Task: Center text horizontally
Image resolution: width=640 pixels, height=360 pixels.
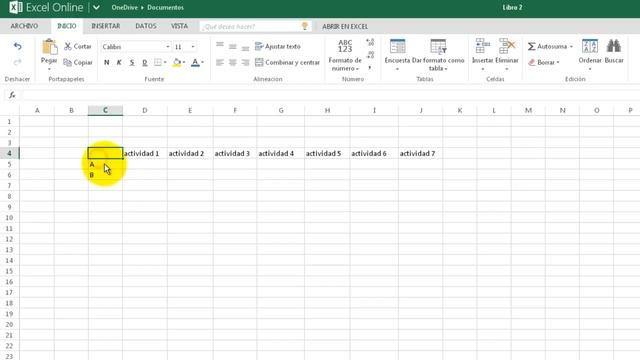Action: [233, 62]
